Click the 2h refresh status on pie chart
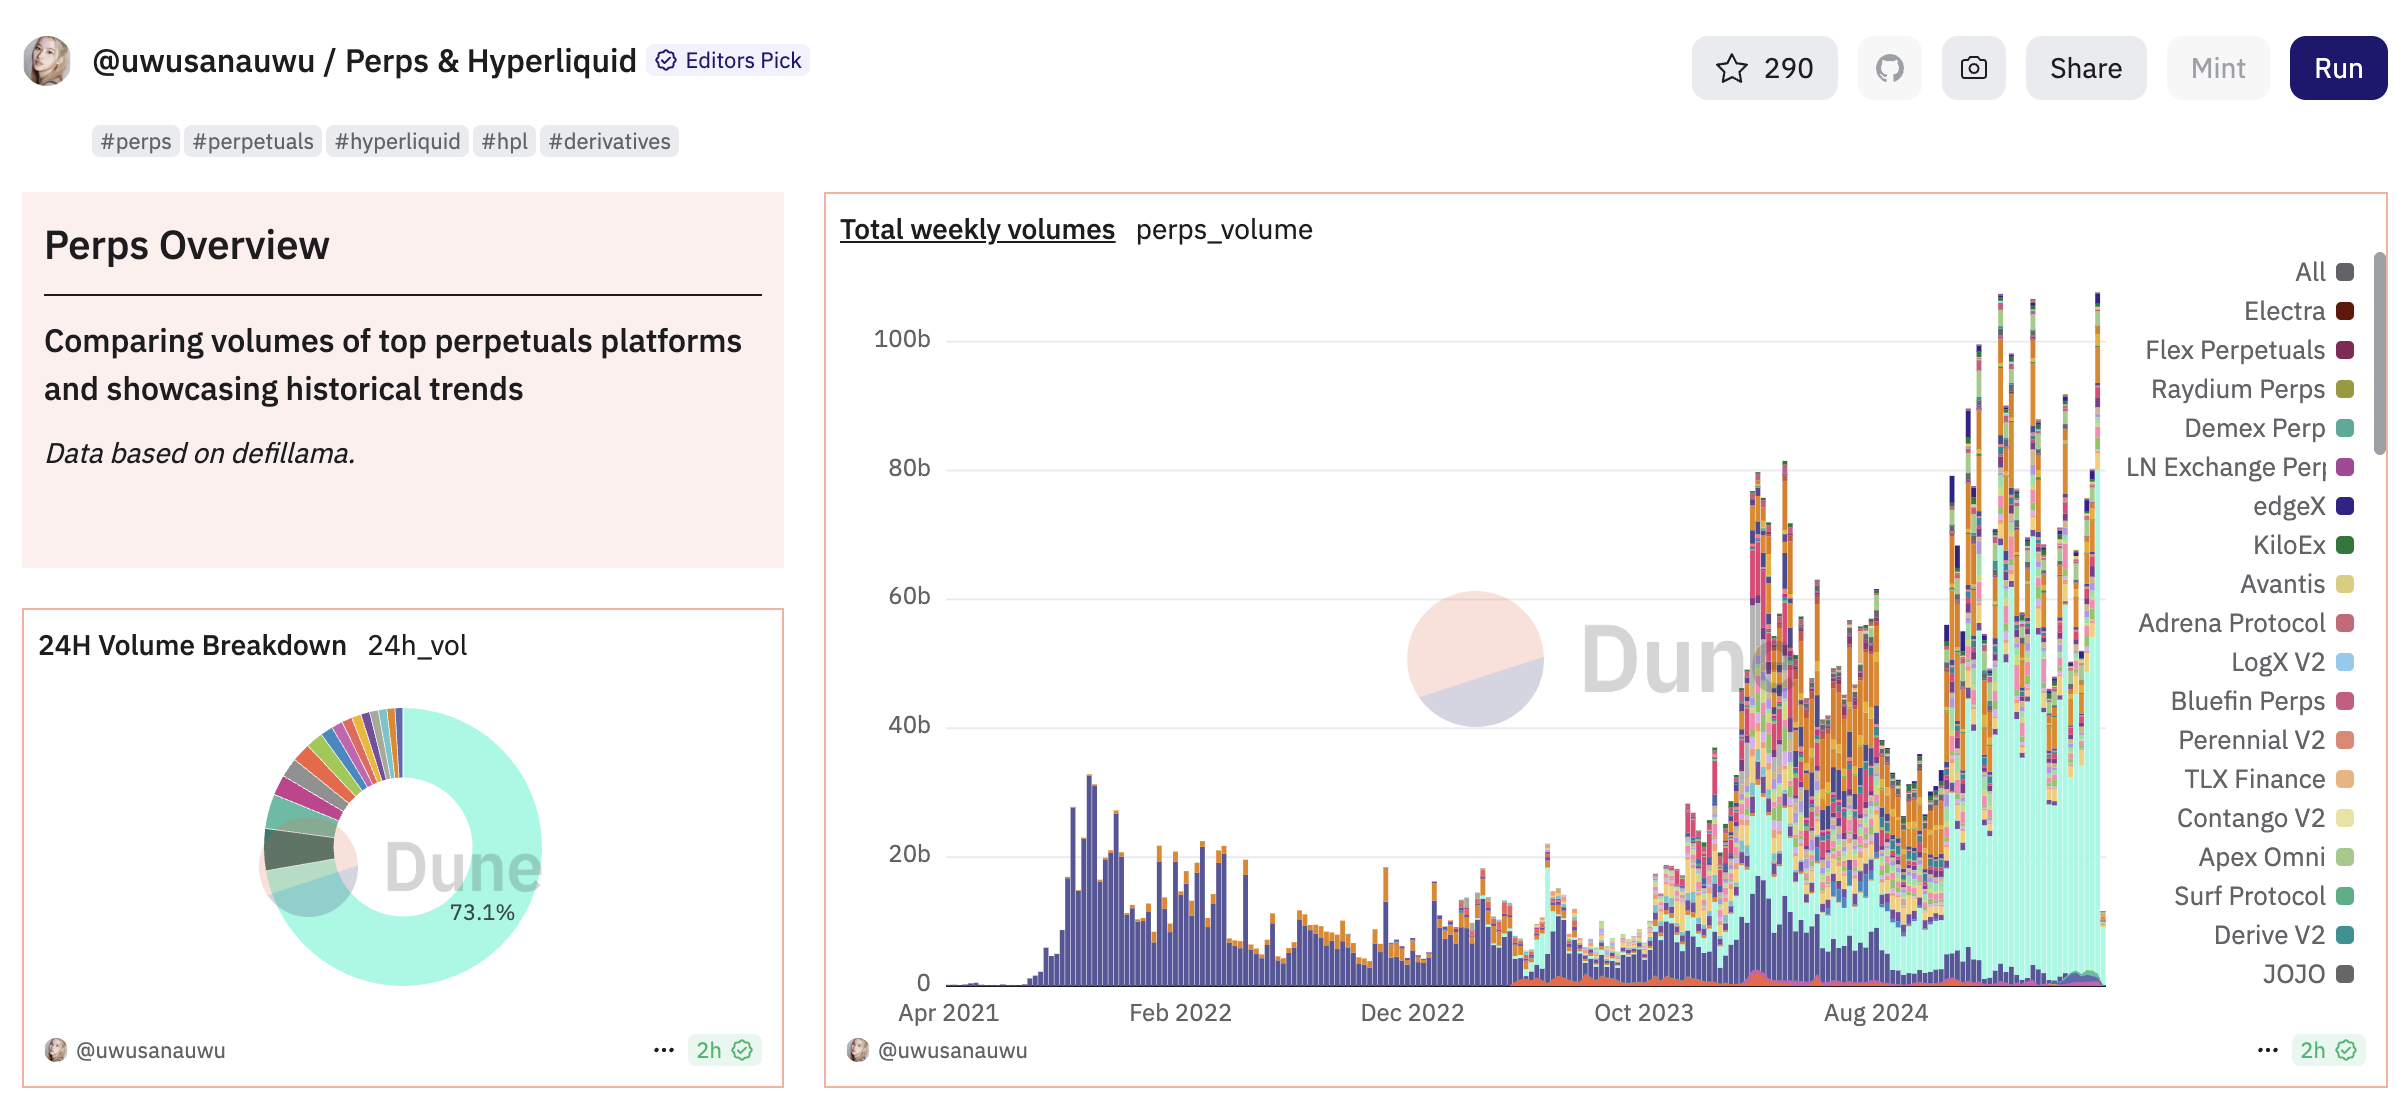 click(x=725, y=1050)
